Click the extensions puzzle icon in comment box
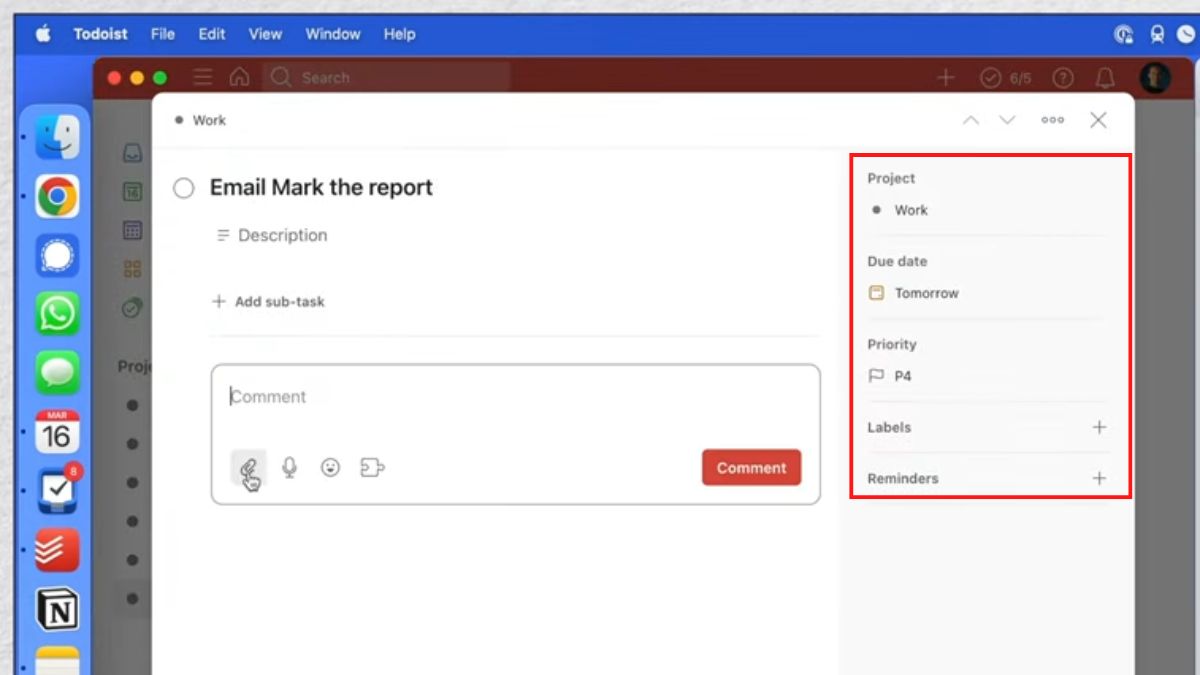The height and width of the screenshot is (675, 1200). tap(372, 467)
